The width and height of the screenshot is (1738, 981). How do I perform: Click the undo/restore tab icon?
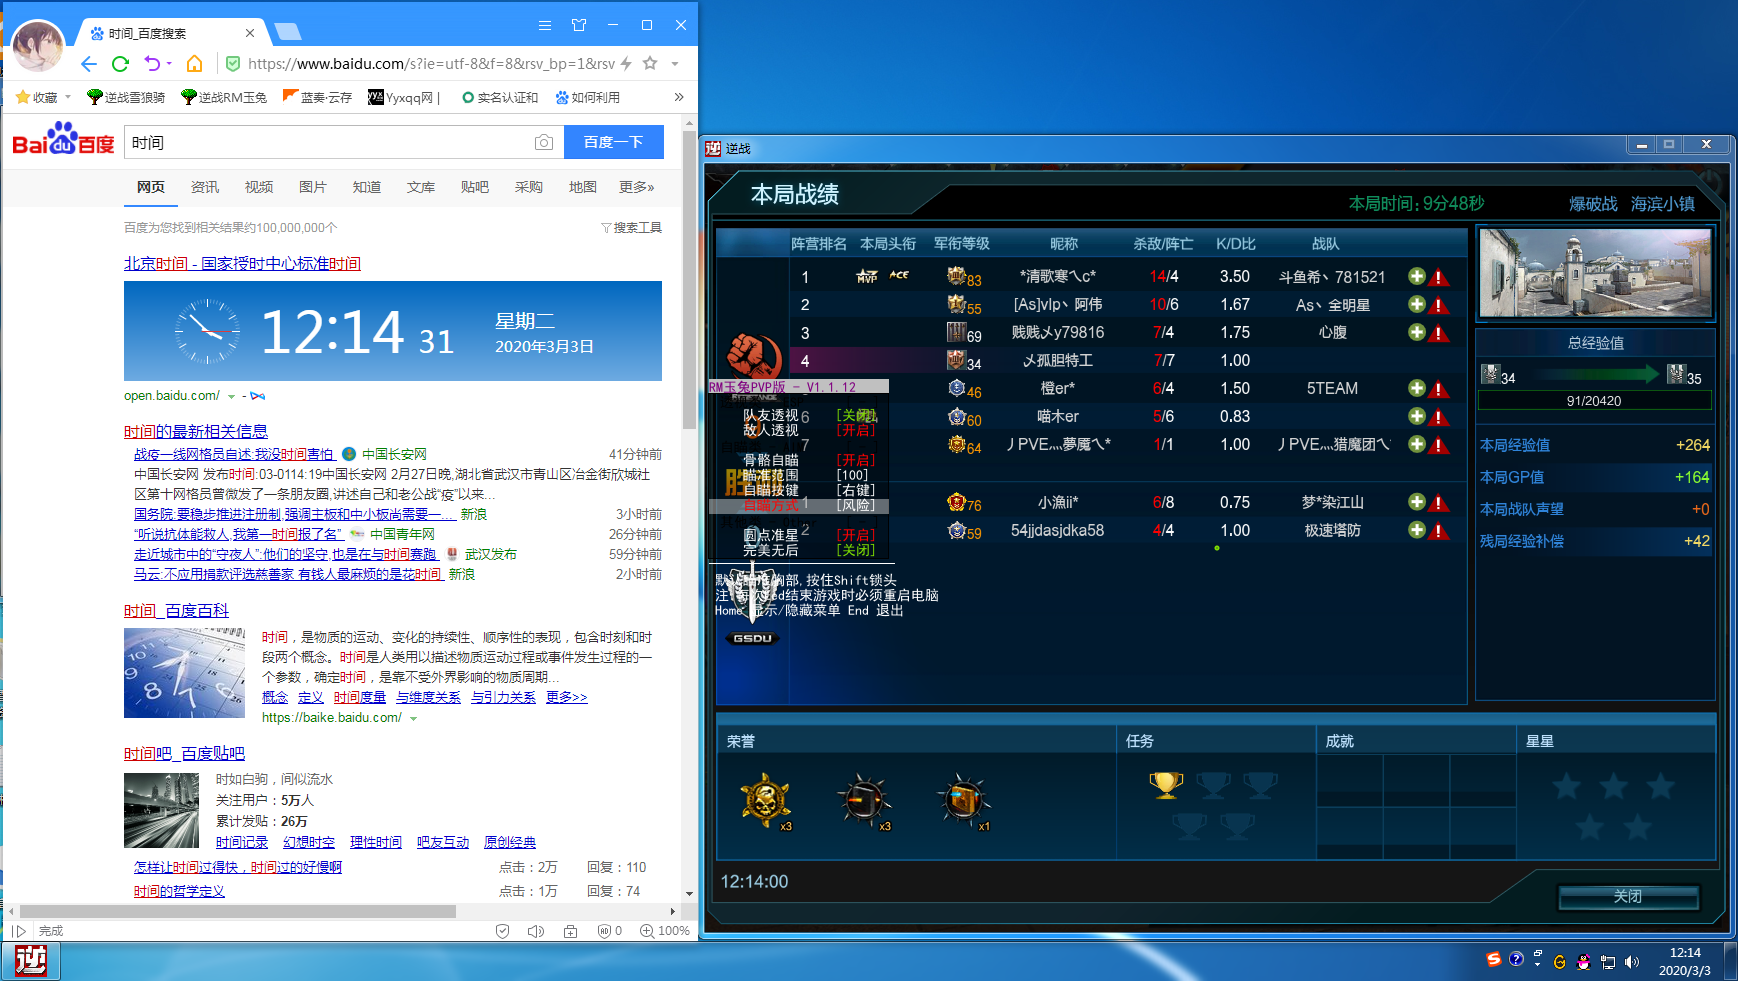point(152,64)
